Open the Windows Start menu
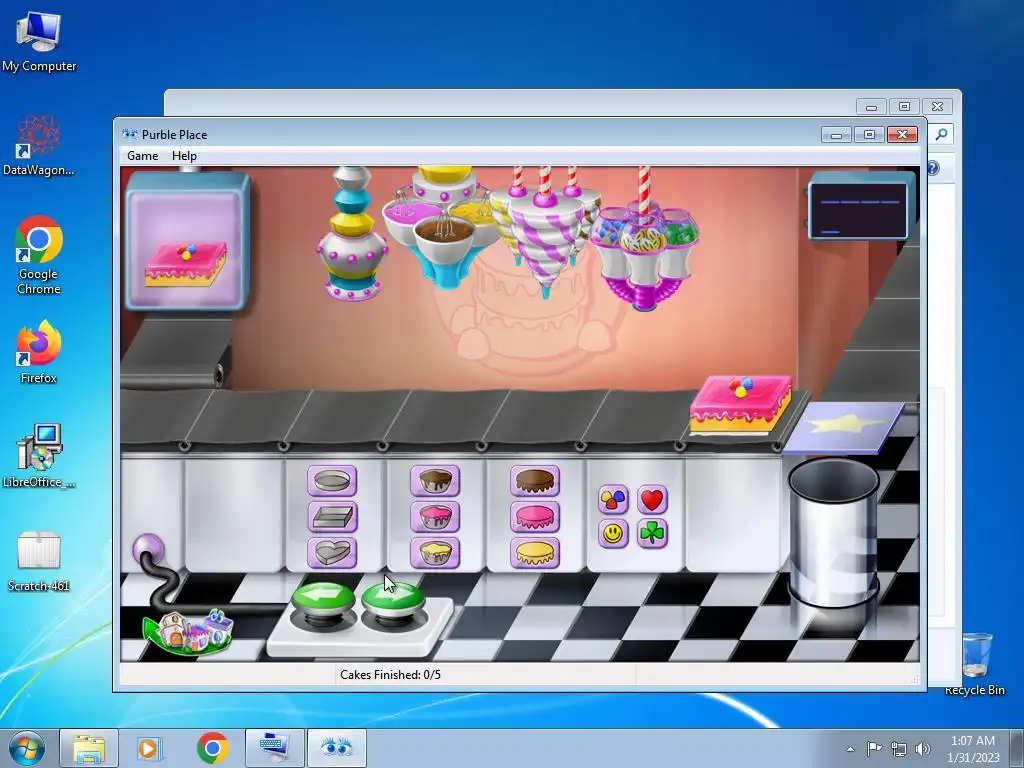 coord(26,748)
